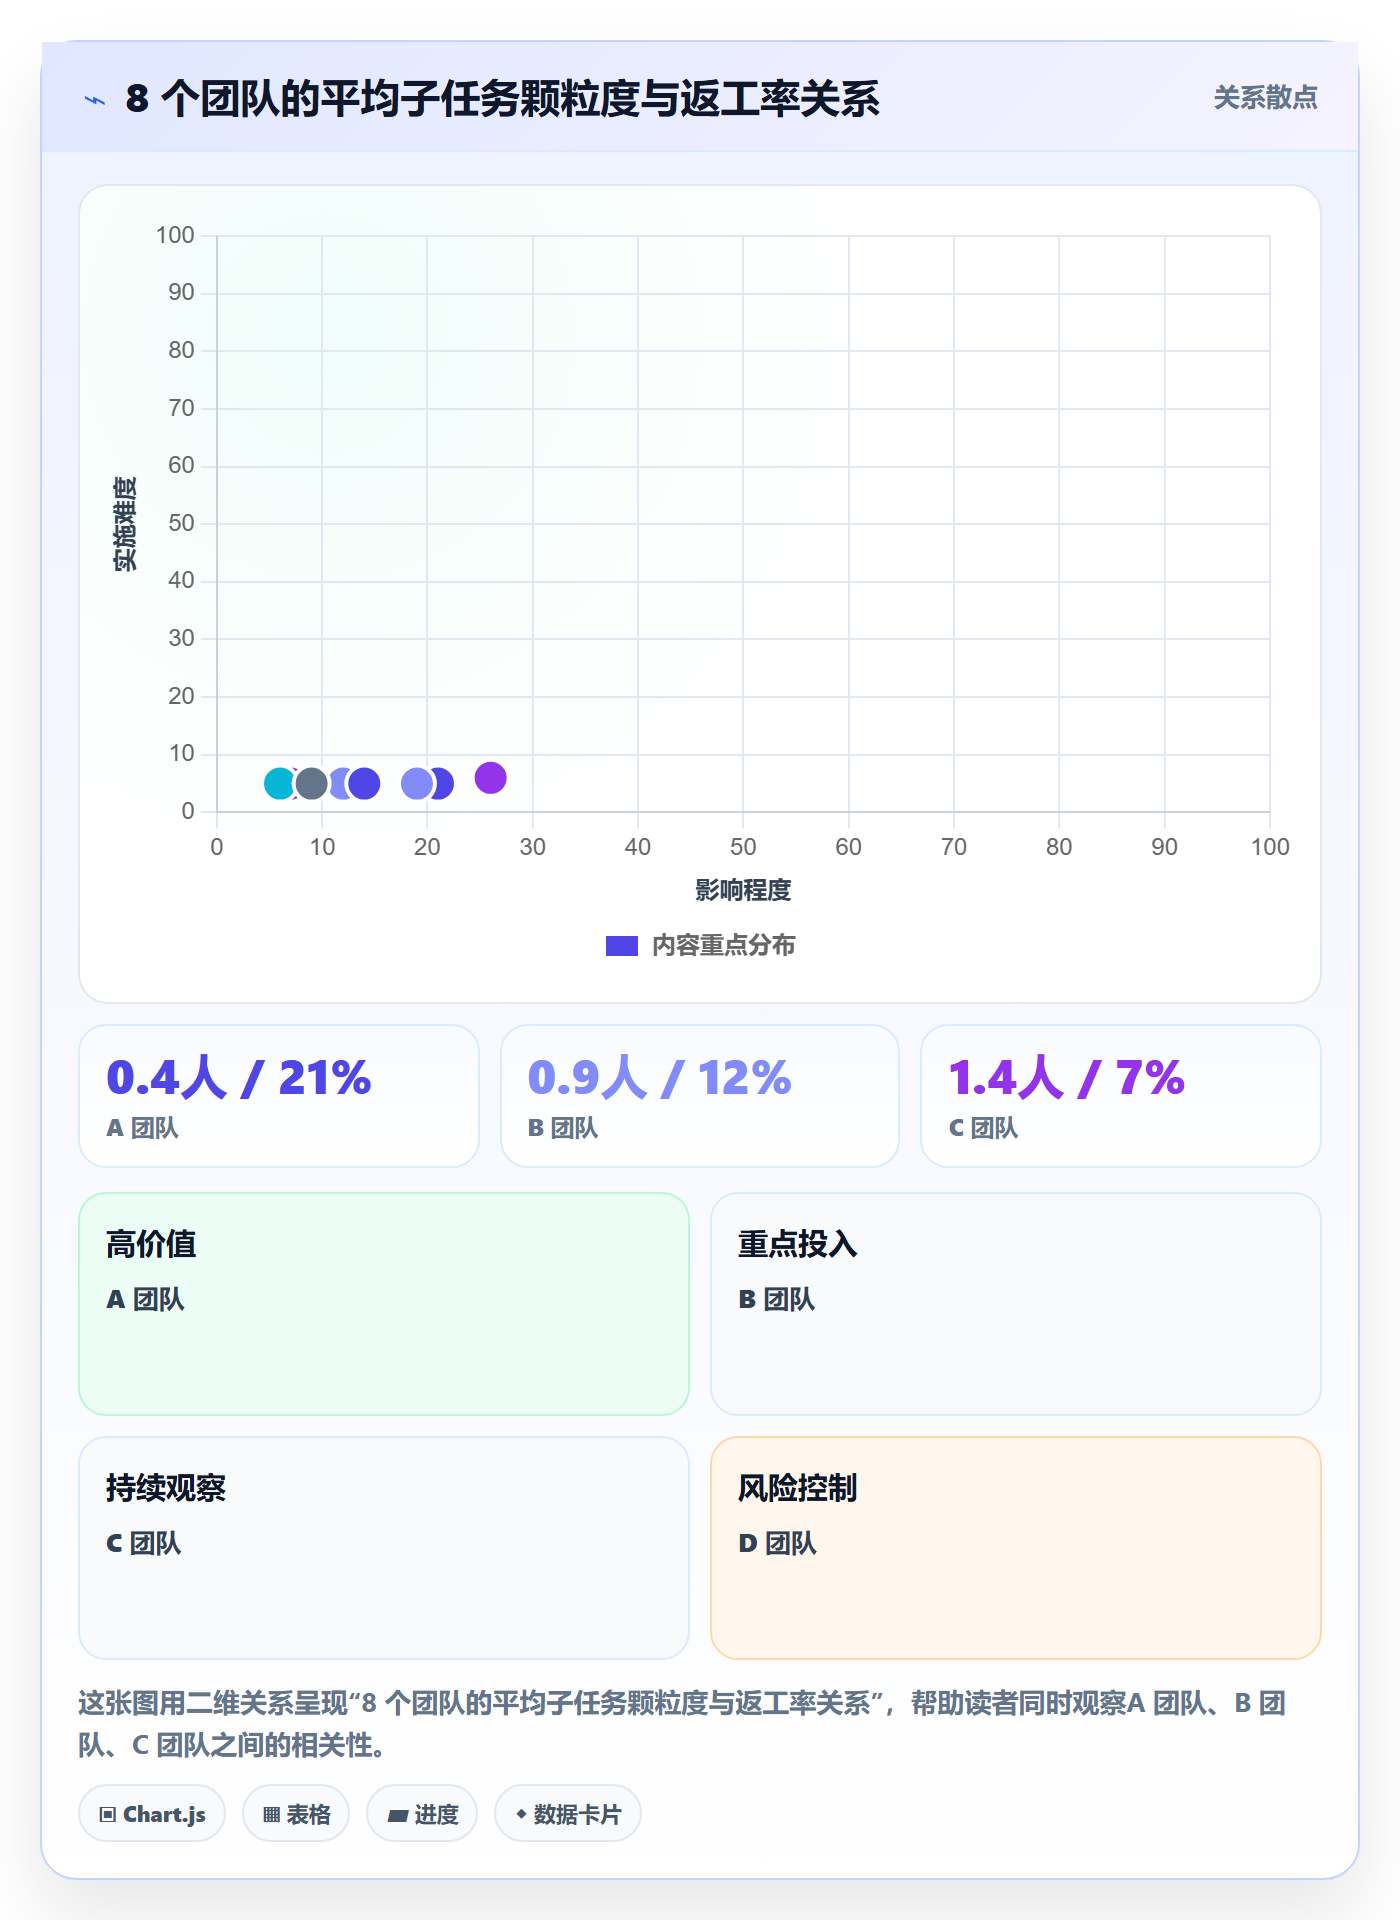Open the Chart.js tag
The width and height of the screenshot is (1400, 1920).
point(152,1814)
